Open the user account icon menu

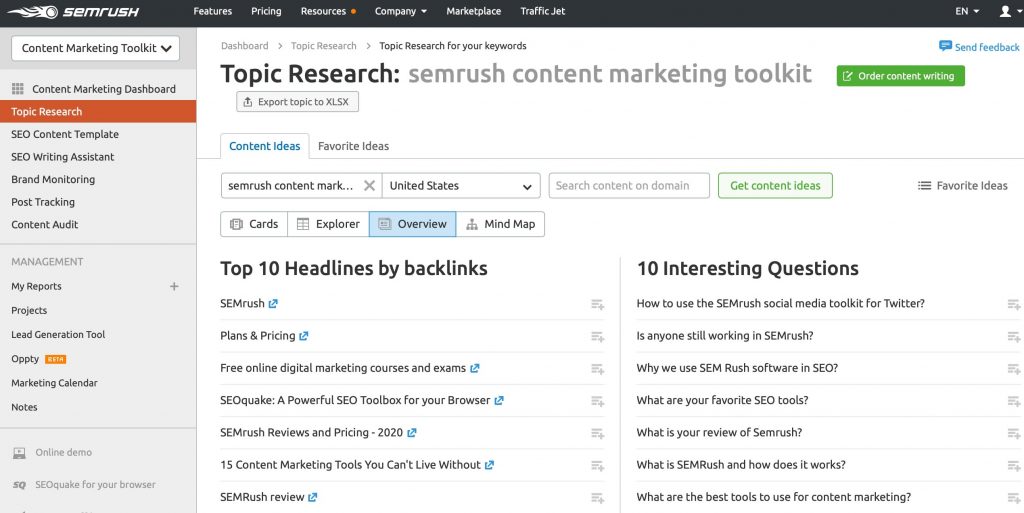coord(1005,11)
